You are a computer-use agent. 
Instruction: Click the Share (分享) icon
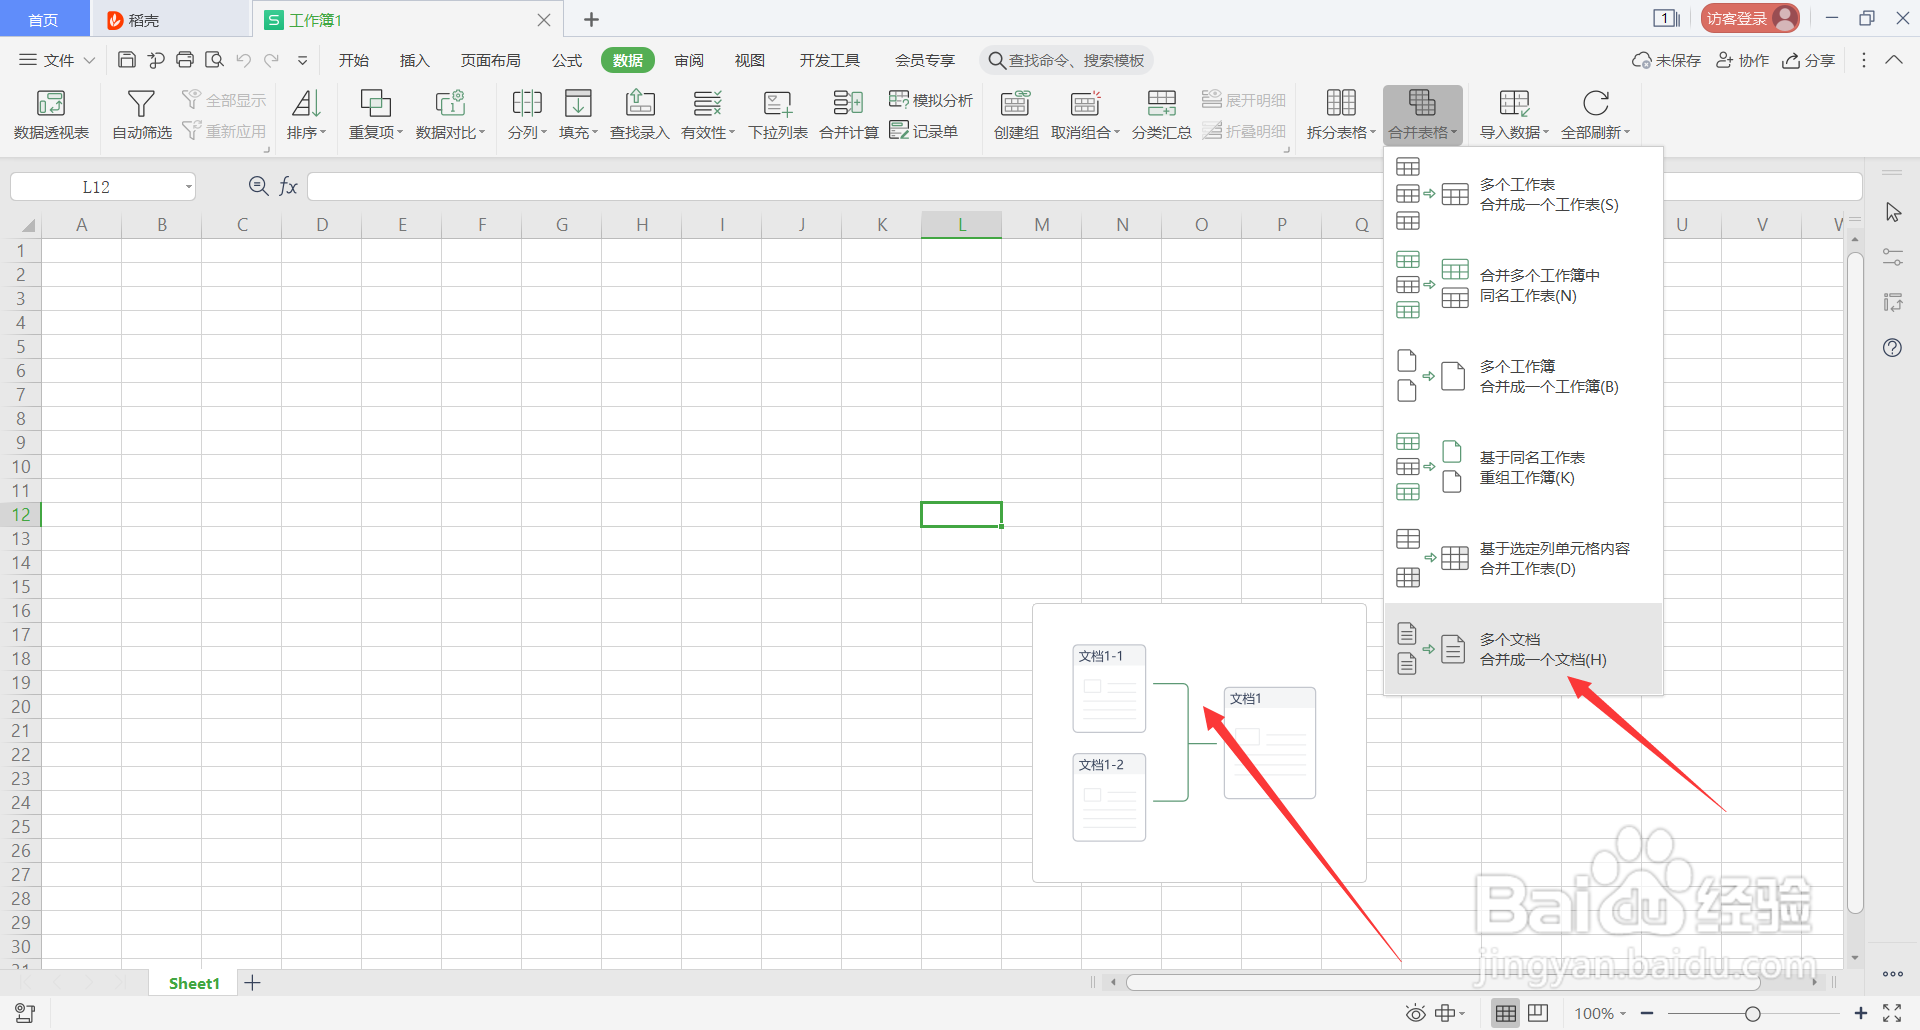click(1809, 60)
